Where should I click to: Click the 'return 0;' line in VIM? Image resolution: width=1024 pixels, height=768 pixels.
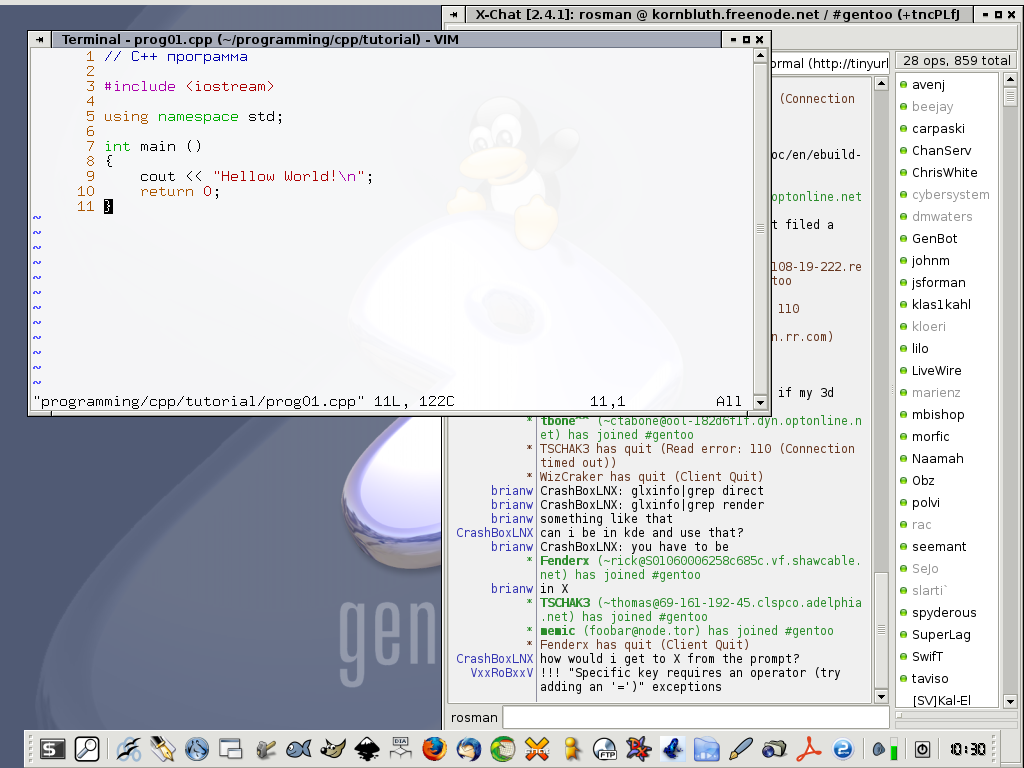[x=180, y=191]
